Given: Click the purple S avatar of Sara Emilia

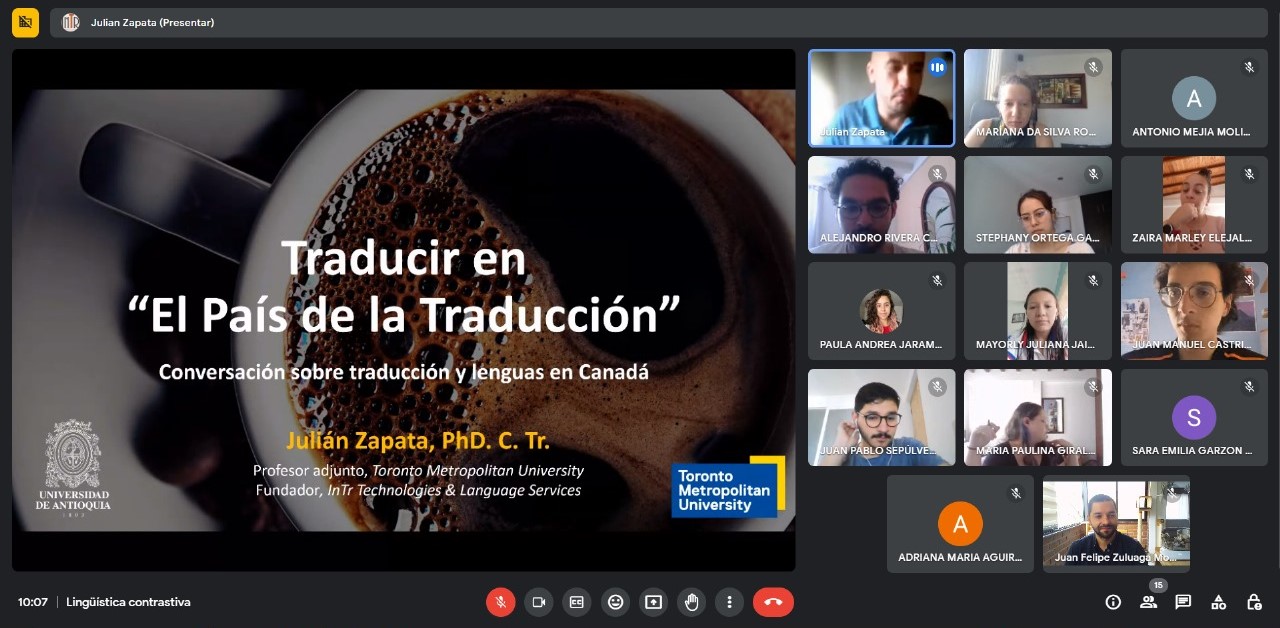Looking at the screenshot, I should (x=1194, y=418).
